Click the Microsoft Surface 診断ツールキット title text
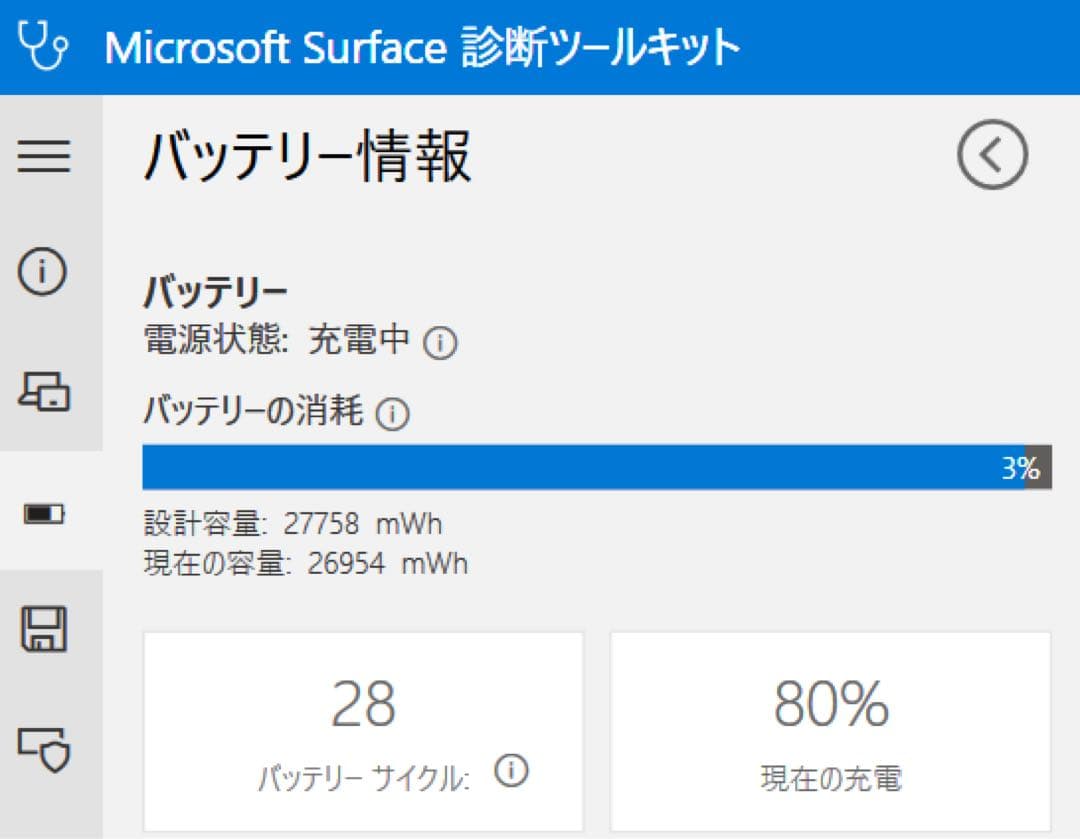The height and width of the screenshot is (839, 1080). coord(425,44)
